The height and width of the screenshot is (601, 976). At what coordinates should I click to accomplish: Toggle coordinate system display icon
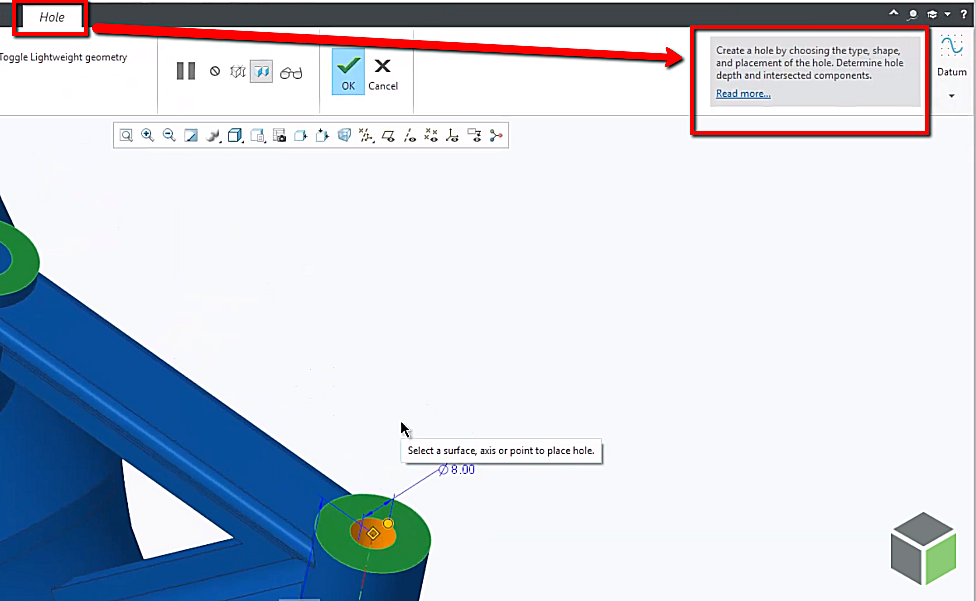click(453, 136)
